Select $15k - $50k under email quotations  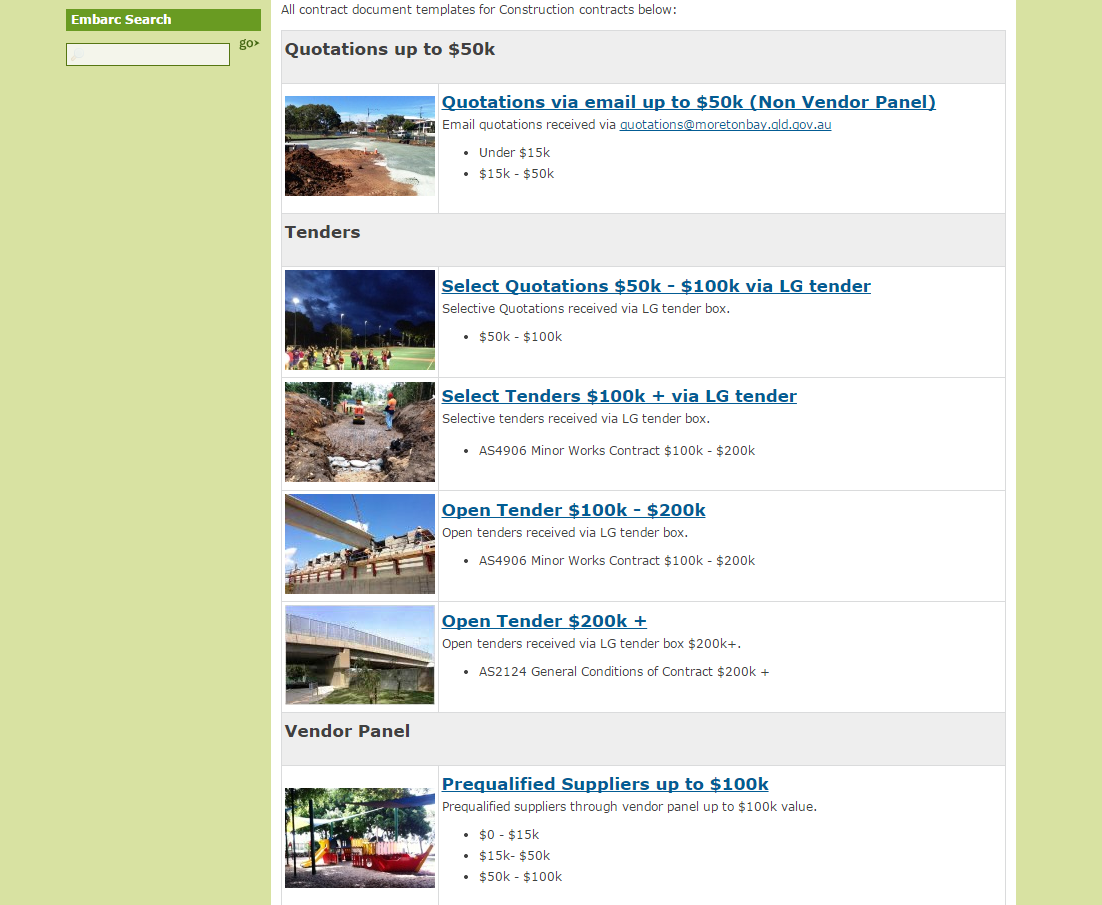(516, 174)
